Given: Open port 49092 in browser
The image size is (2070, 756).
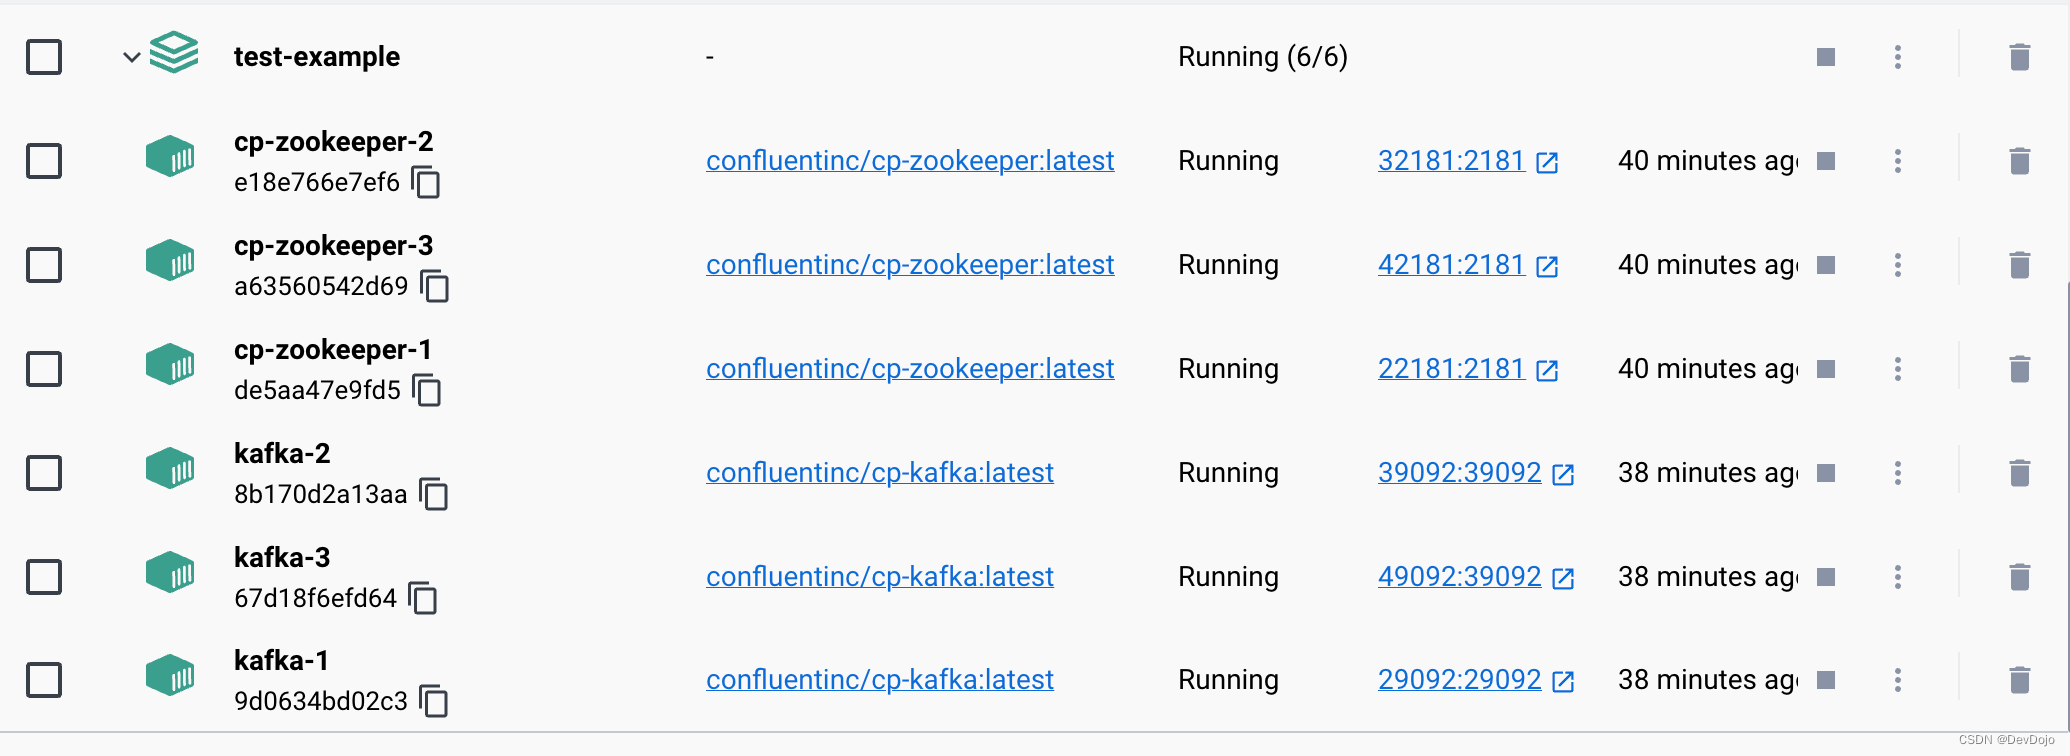Looking at the screenshot, I should click(x=1459, y=577).
